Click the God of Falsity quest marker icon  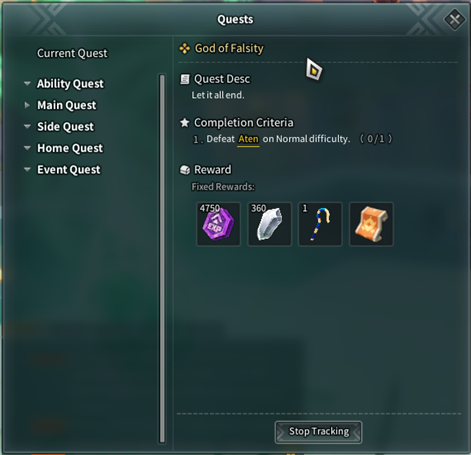185,49
